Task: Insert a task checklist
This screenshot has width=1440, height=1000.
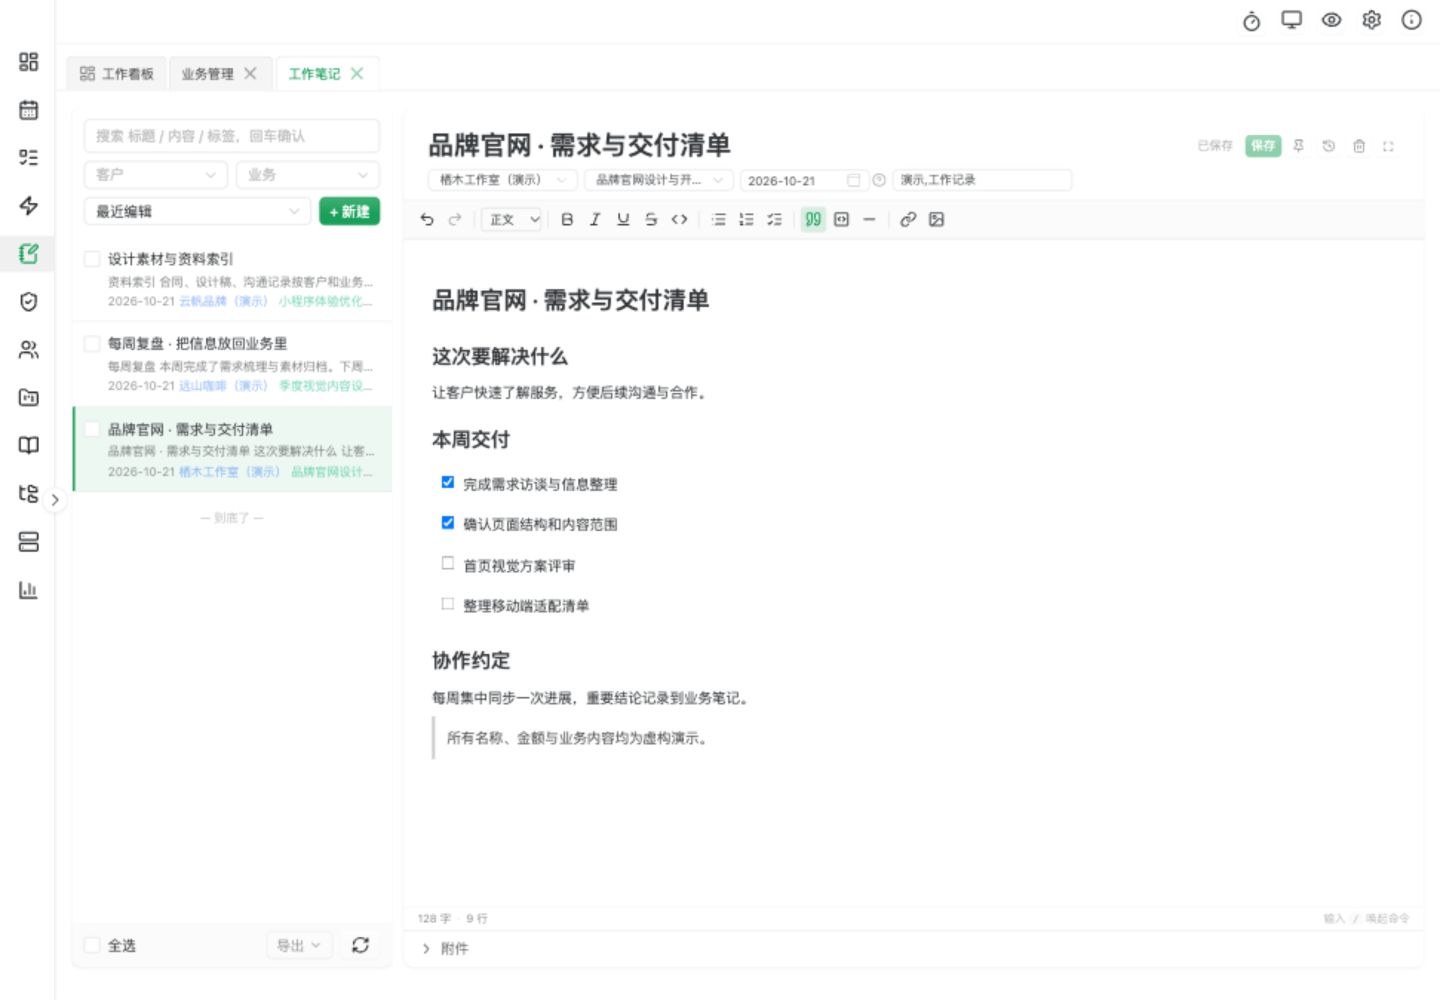Action: pos(774,219)
